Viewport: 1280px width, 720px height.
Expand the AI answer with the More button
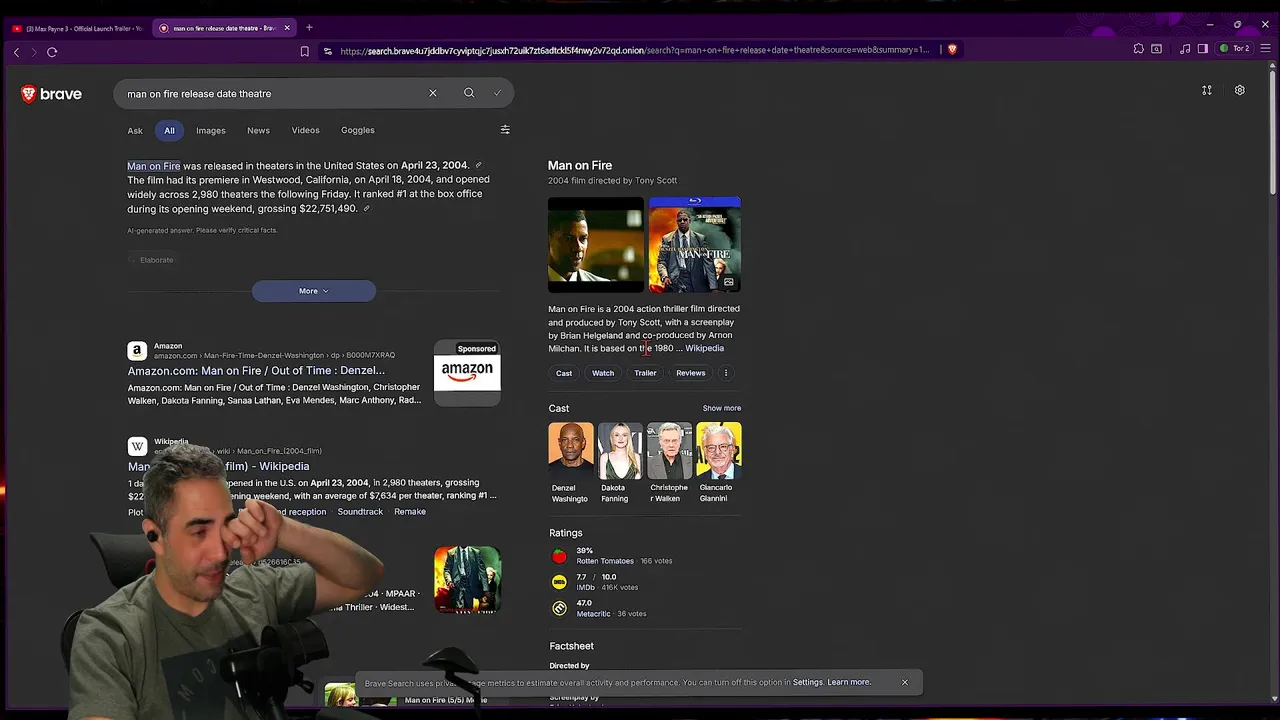pos(314,291)
